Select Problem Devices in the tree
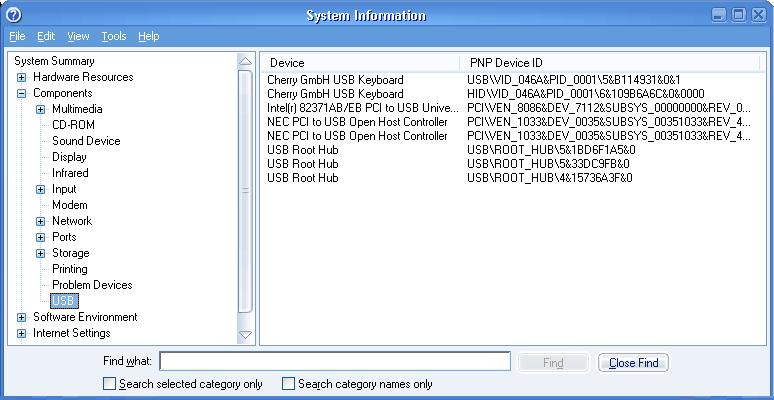This screenshot has width=774, height=400. tap(92, 285)
